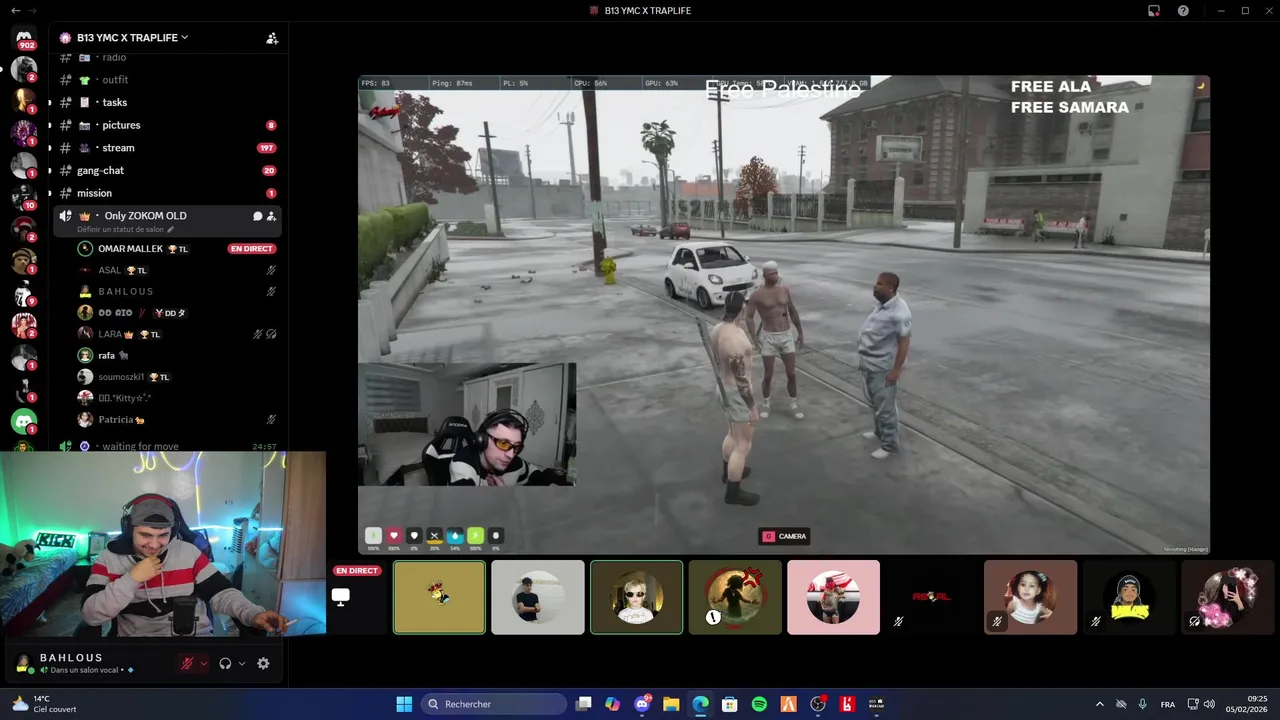This screenshot has width=1280, height=720.
Task: Click EN DIRECT badge next to OMAR MALLEK
Action: pos(252,249)
